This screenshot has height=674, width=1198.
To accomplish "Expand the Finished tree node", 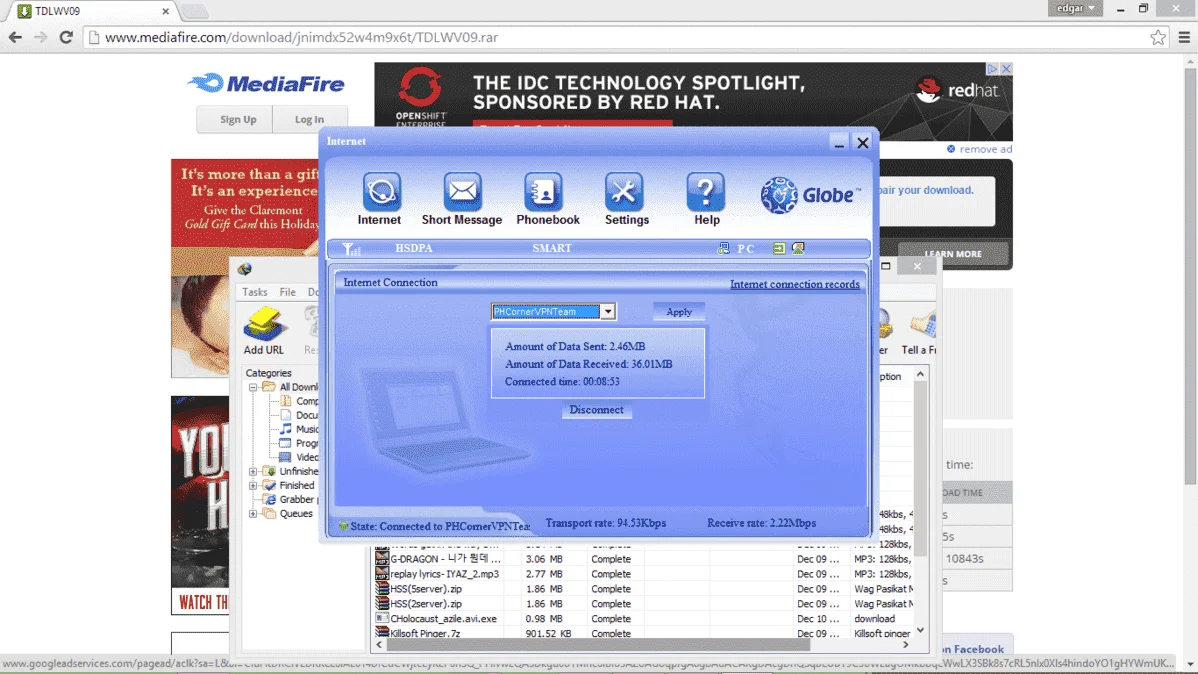I will pos(253,485).
